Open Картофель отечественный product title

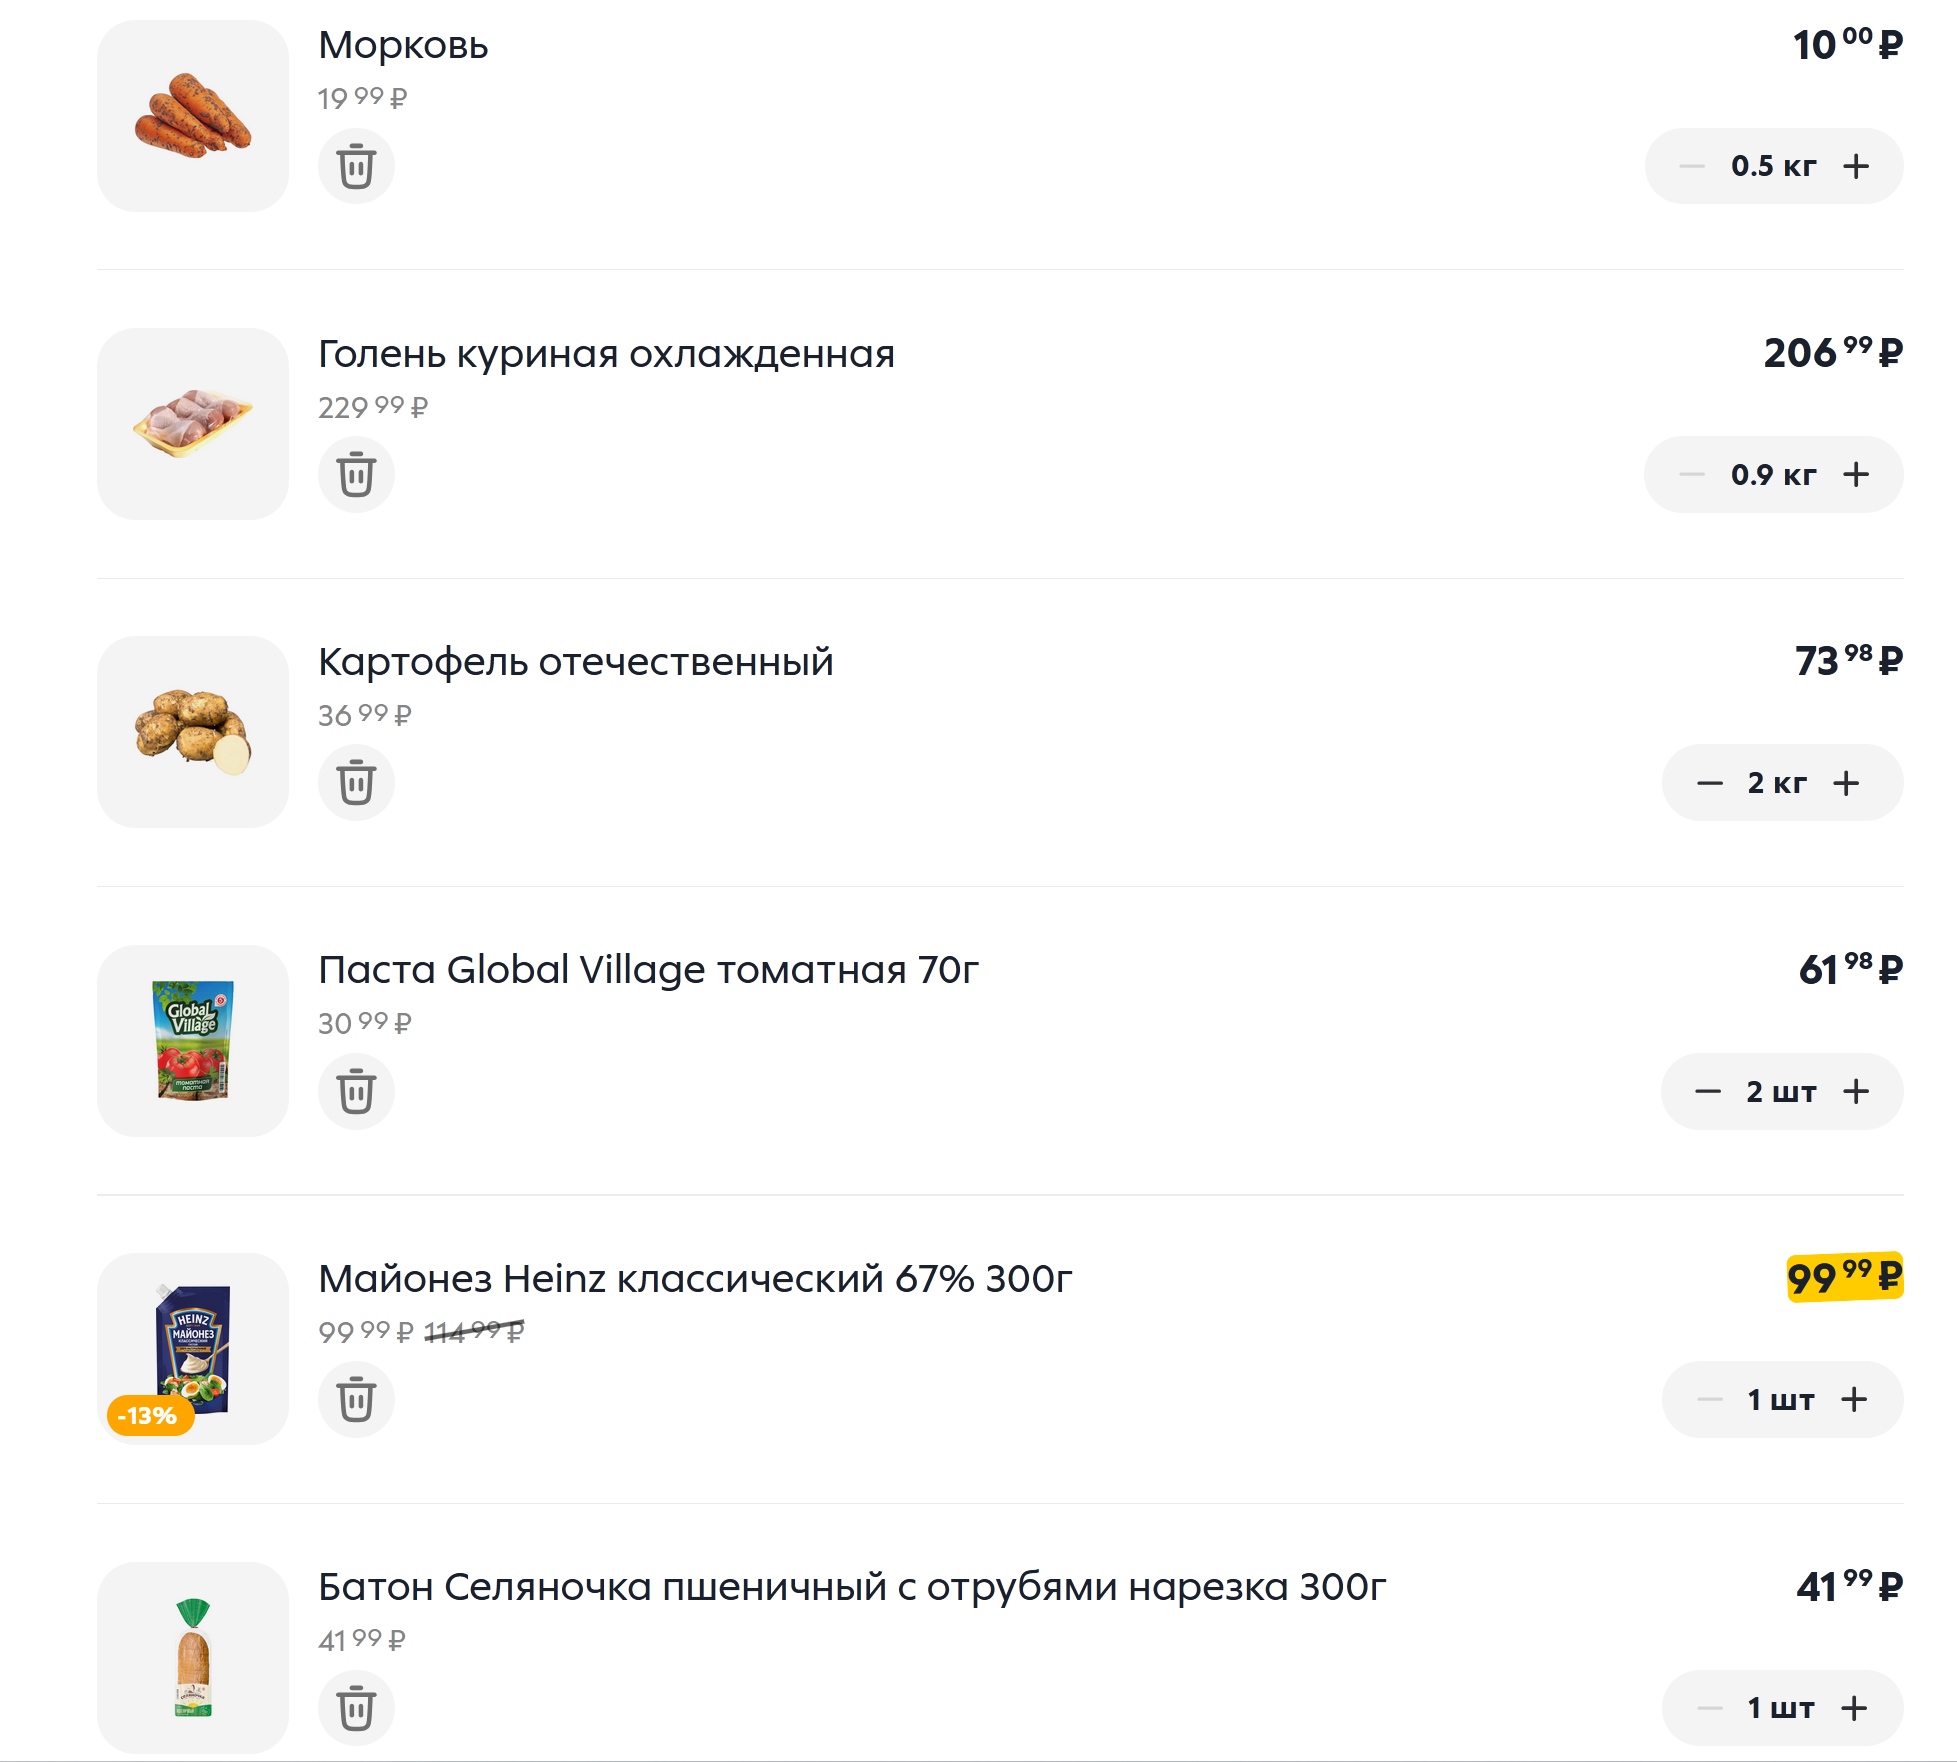pos(575,662)
